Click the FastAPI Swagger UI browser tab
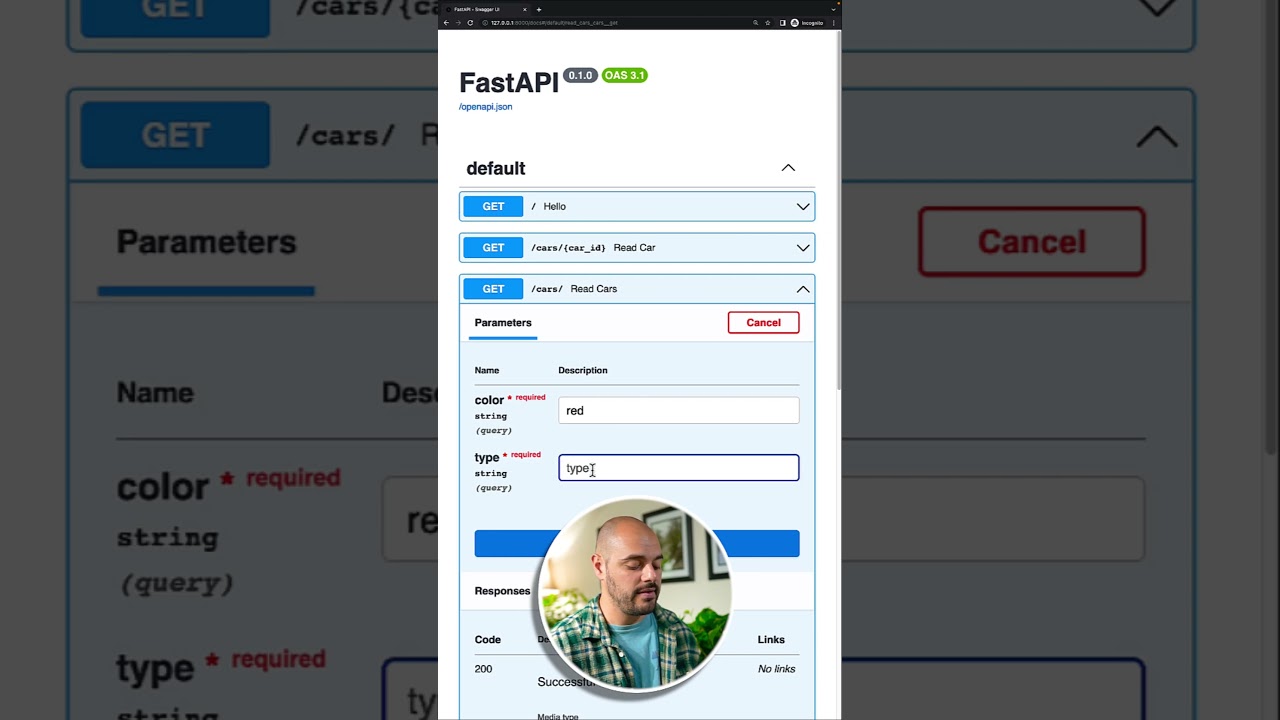This screenshot has height=720, width=1280. [486, 10]
